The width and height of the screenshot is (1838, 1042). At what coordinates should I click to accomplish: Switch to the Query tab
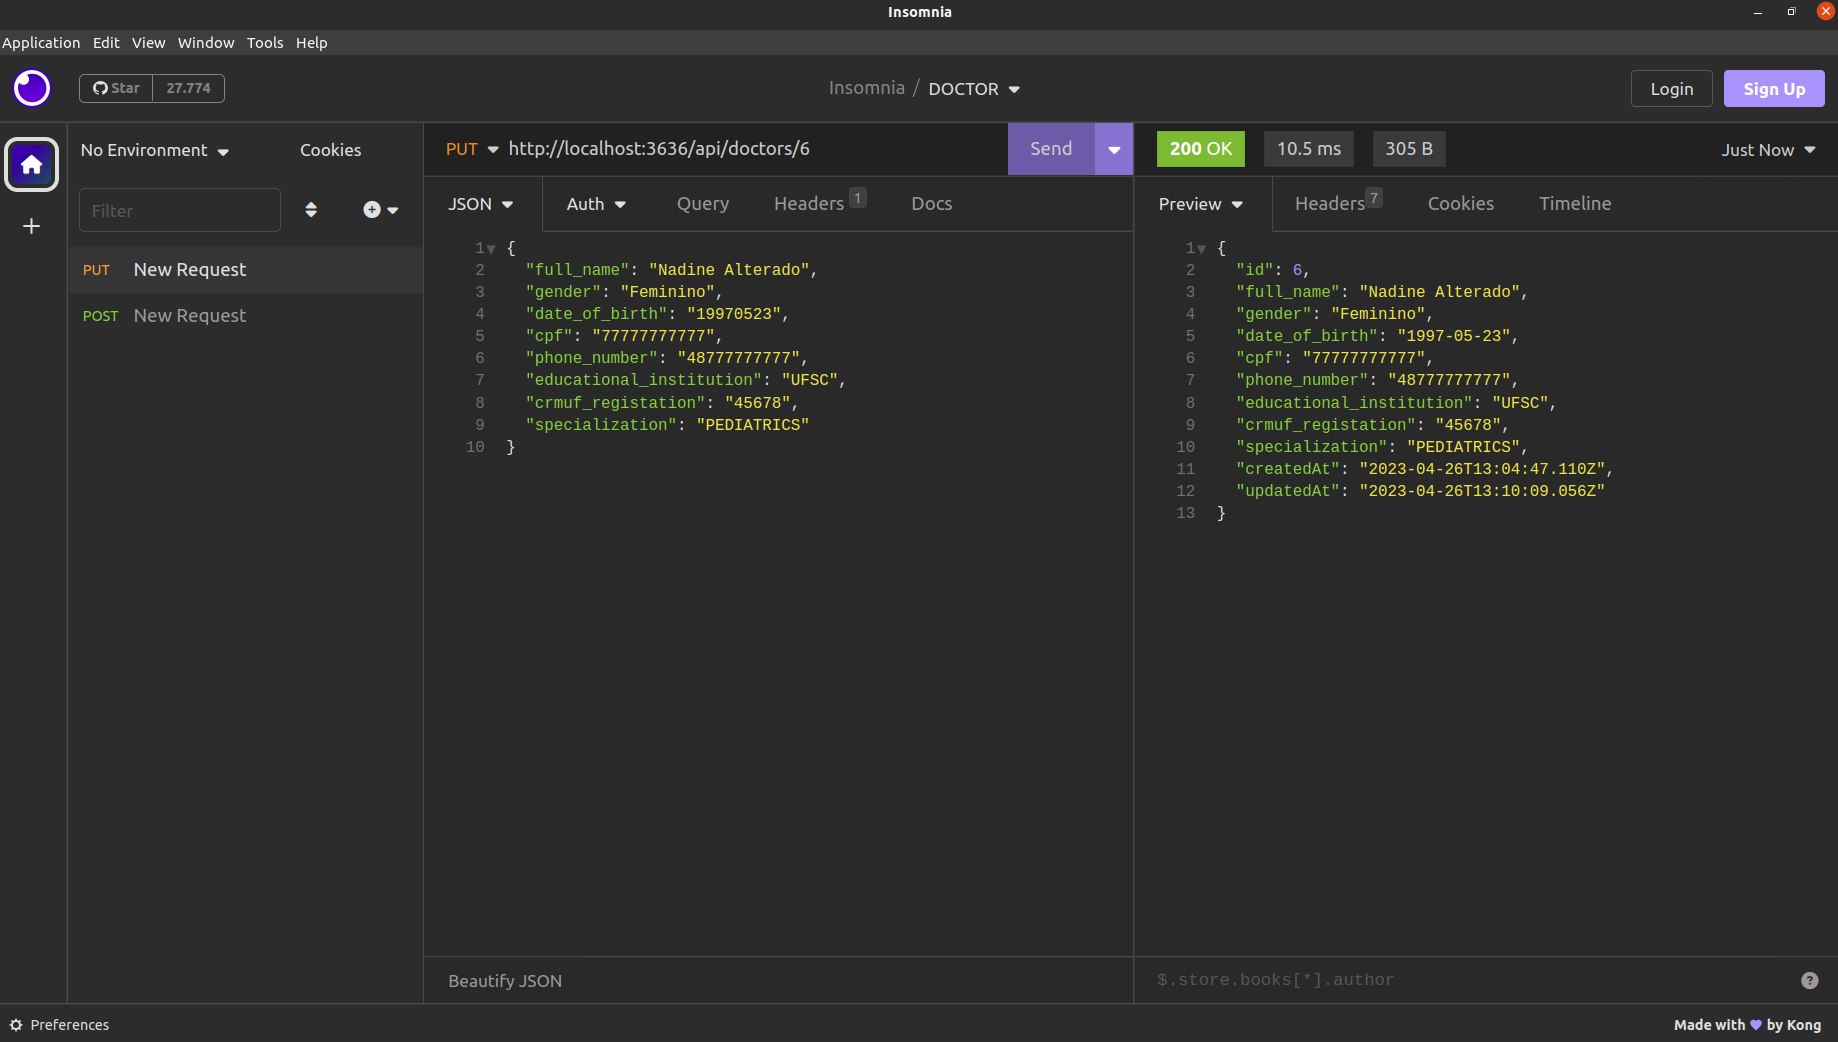click(x=703, y=204)
